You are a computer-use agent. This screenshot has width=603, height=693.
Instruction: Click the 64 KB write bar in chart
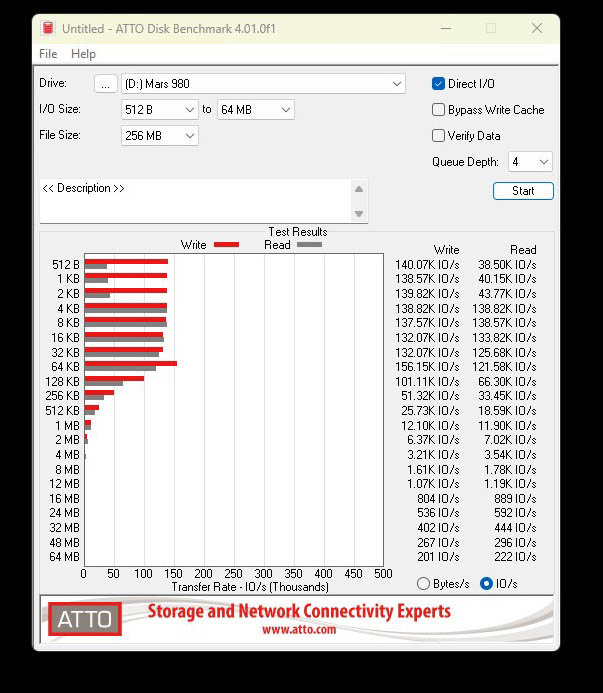click(131, 364)
